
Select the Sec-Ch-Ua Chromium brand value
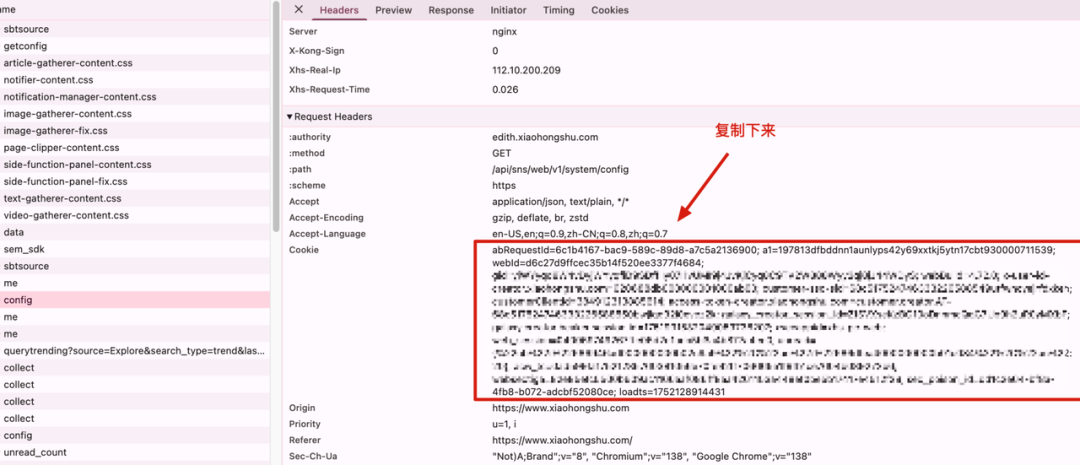[652, 456]
